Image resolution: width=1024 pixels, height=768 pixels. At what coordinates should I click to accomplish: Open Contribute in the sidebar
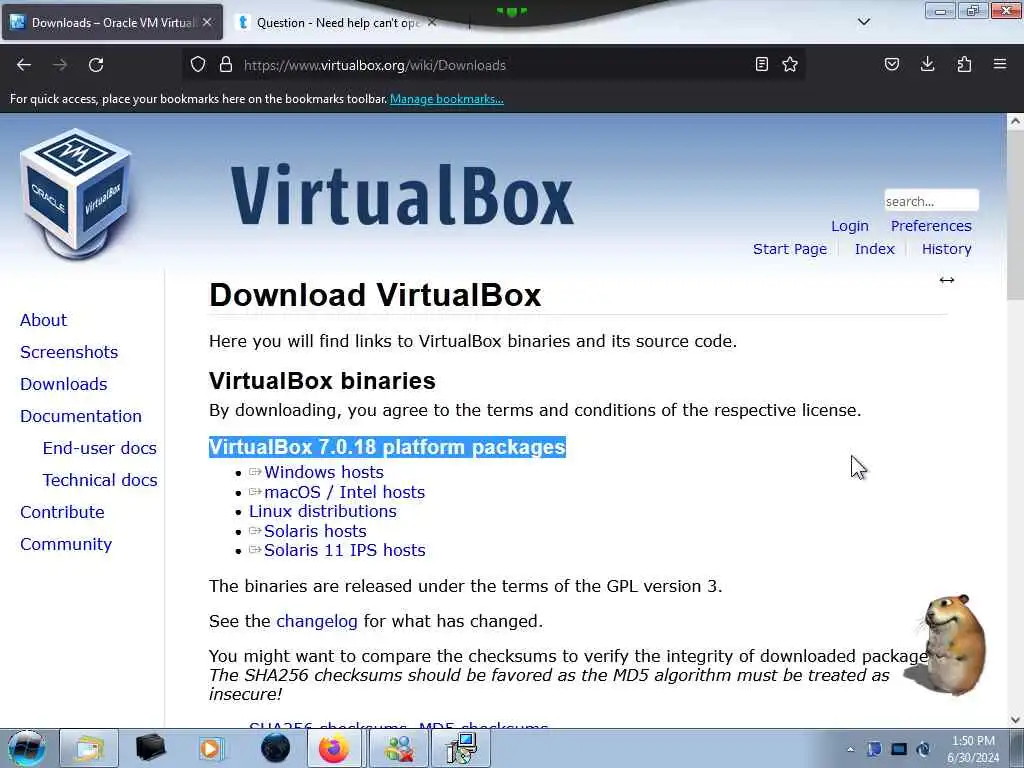tap(62, 512)
